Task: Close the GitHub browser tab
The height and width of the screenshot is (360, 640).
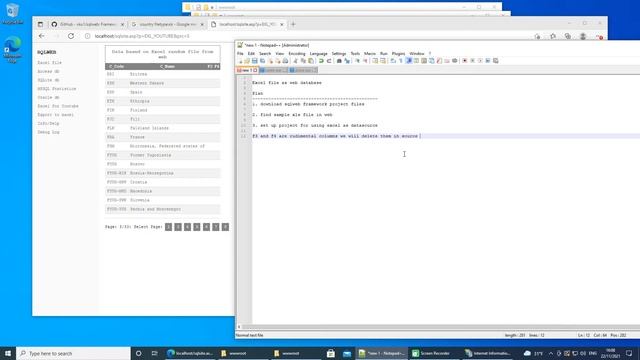Action: coord(122,24)
